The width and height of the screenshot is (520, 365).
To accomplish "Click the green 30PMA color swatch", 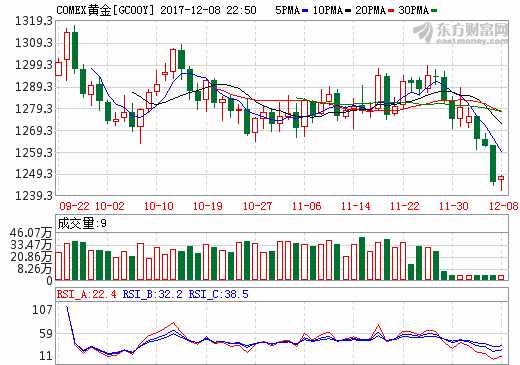I will coord(434,11).
